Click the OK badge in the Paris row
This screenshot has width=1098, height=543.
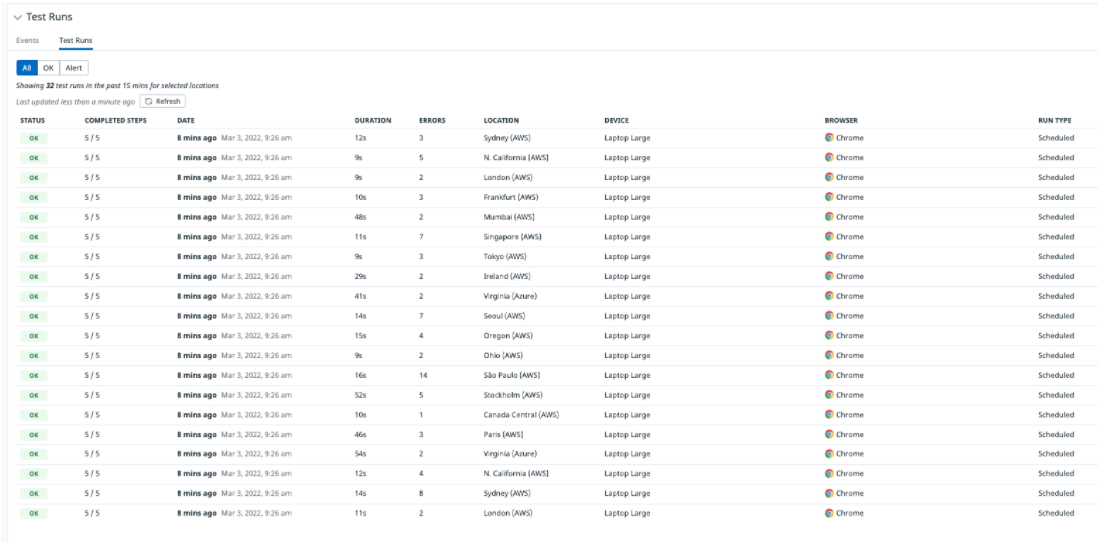tap(34, 434)
